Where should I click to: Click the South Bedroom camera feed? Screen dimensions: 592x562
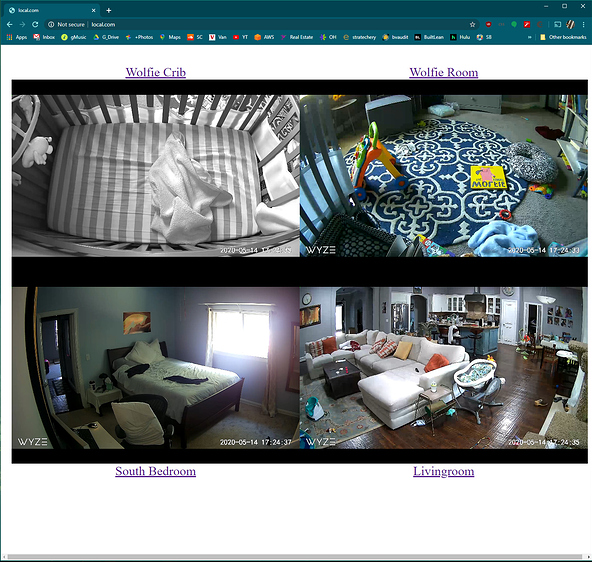156,368
